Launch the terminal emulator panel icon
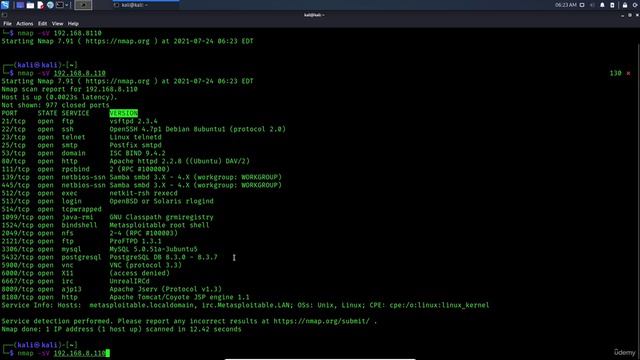This screenshot has width=640, height=360. point(60,5)
